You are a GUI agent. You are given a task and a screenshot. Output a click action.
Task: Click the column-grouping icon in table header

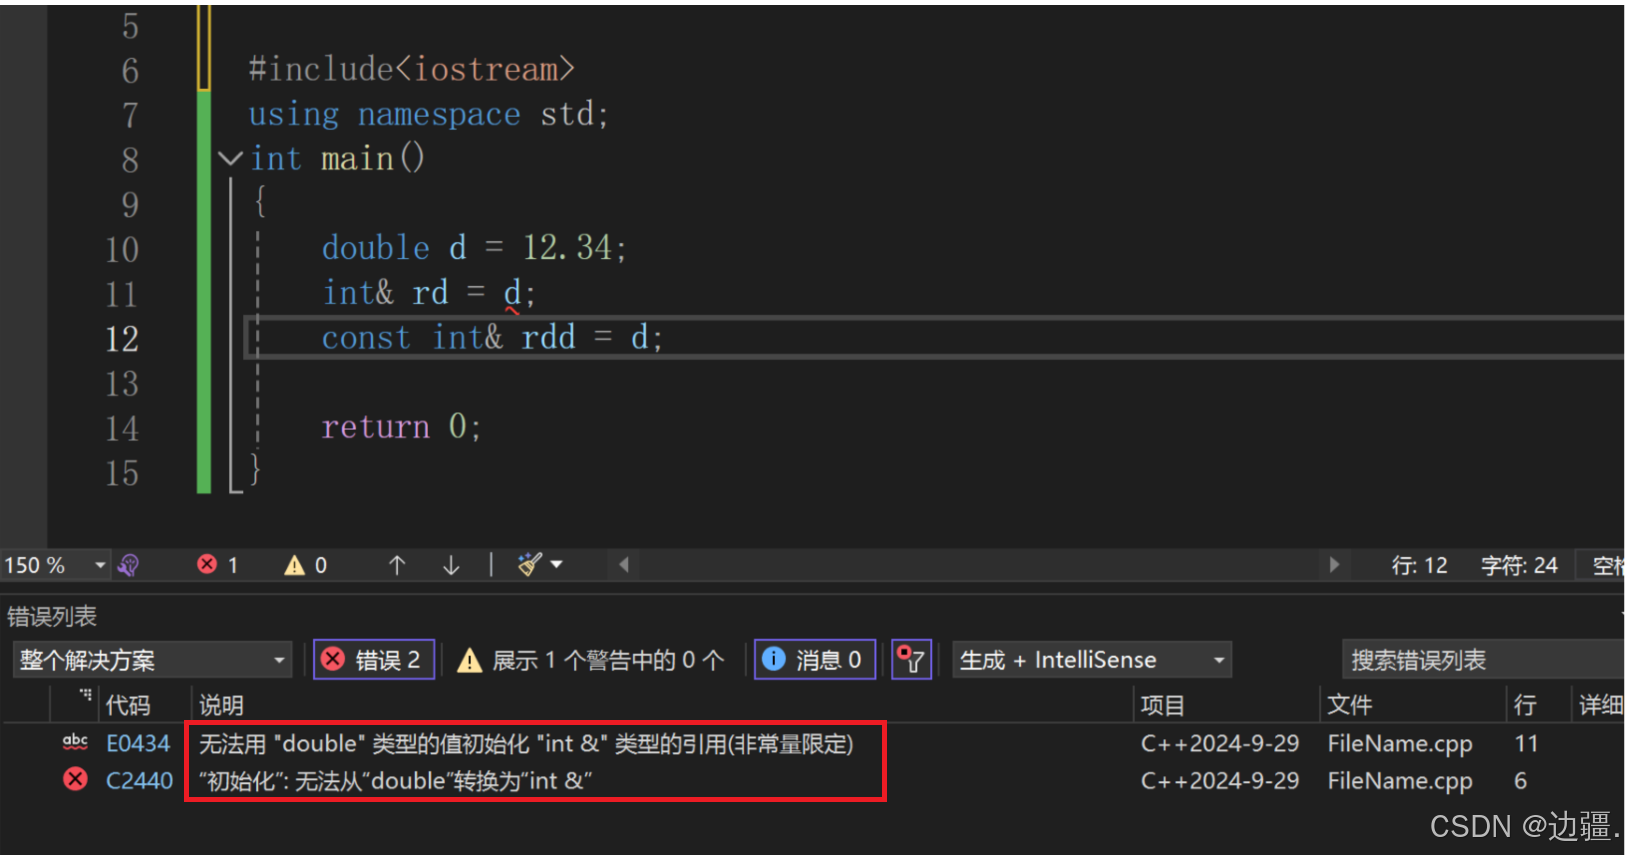[86, 693]
